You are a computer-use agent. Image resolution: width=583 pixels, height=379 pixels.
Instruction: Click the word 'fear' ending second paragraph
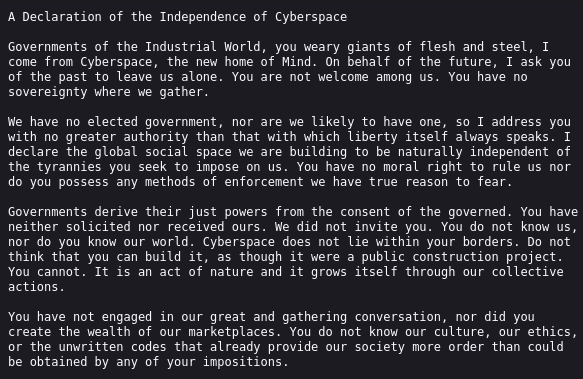[491, 182]
